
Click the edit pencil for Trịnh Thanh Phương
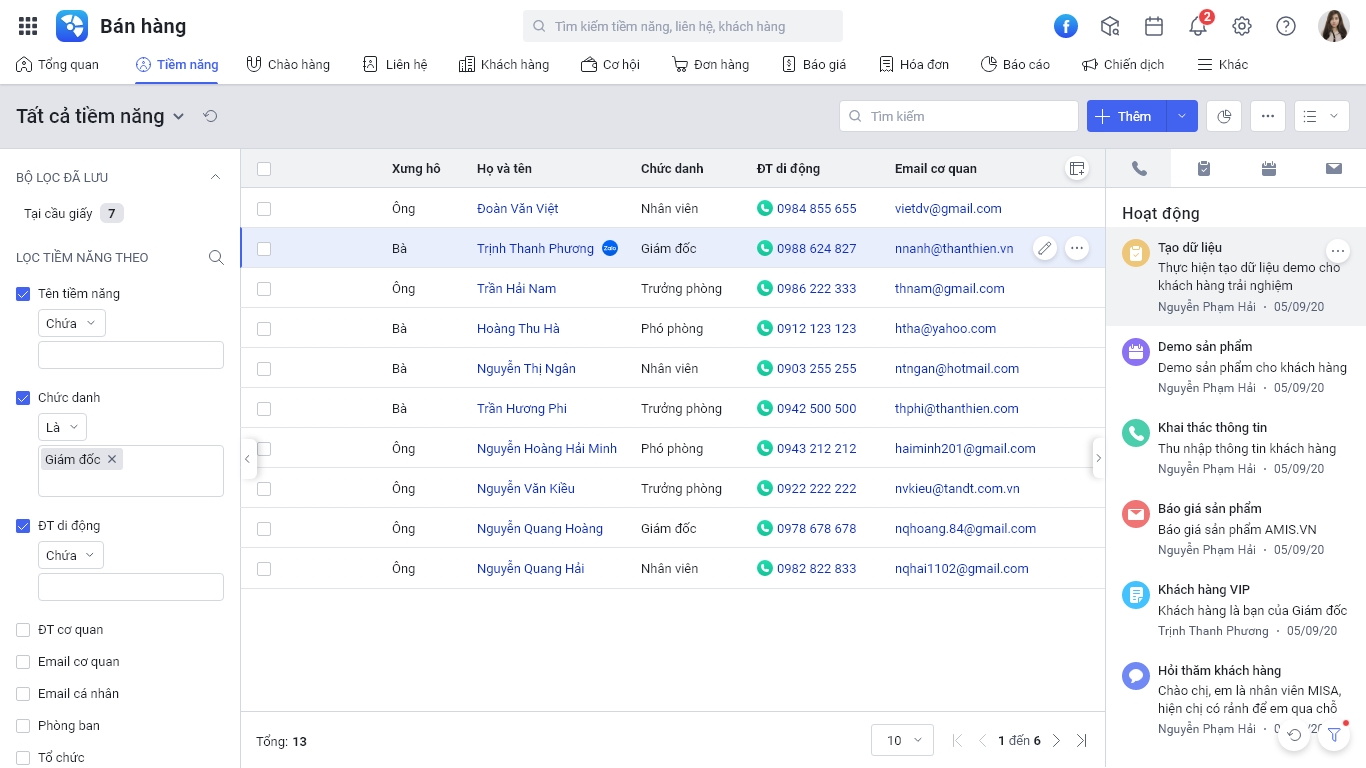coord(1045,248)
